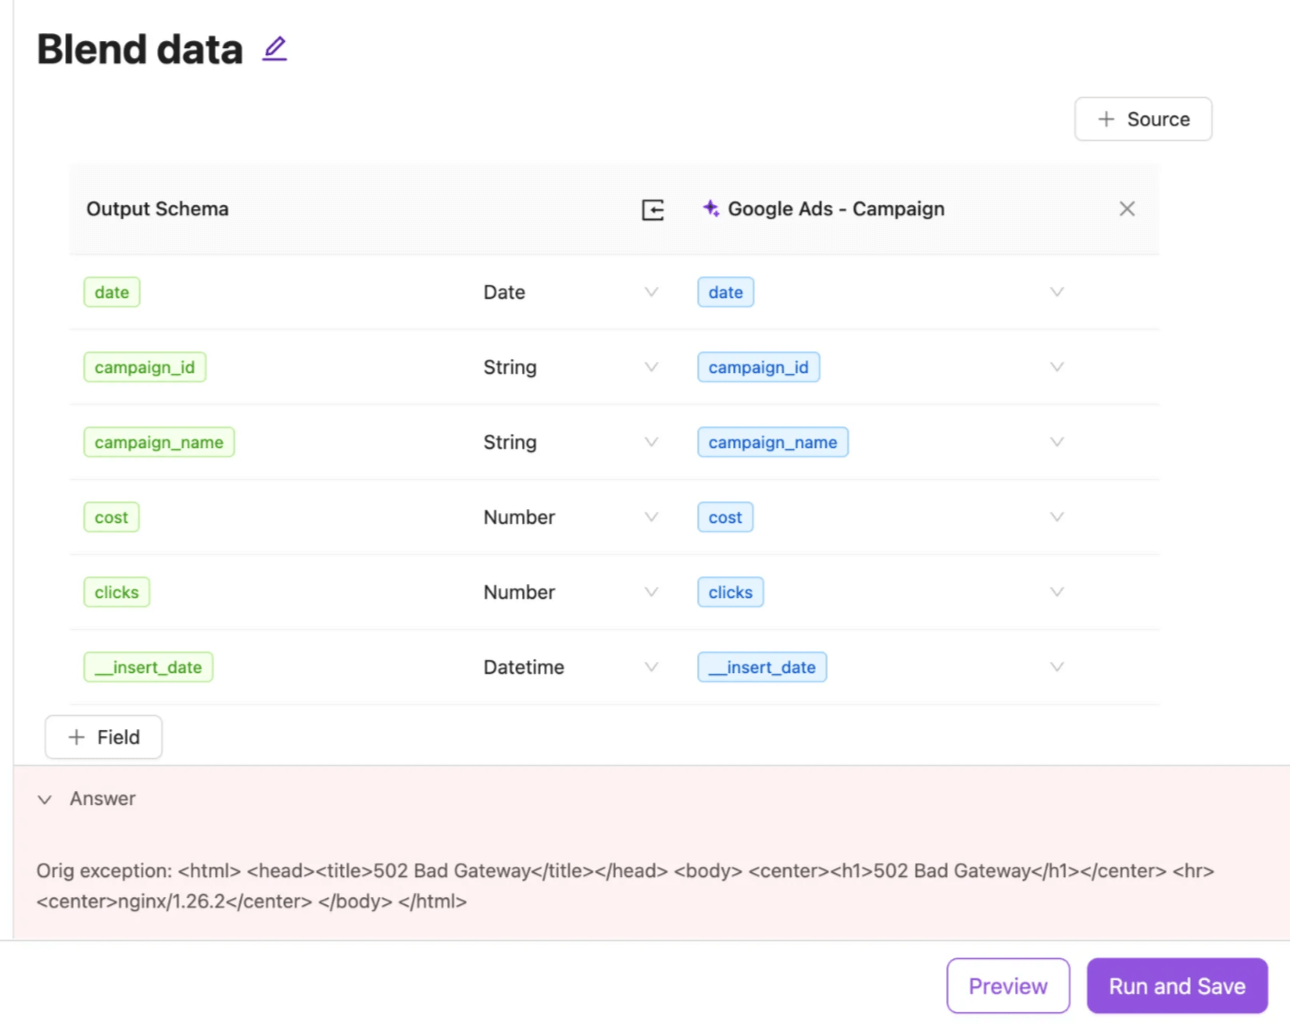Select the green campaign_name output field tag
Screen dimensions: 1290x1025
[x=159, y=442]
